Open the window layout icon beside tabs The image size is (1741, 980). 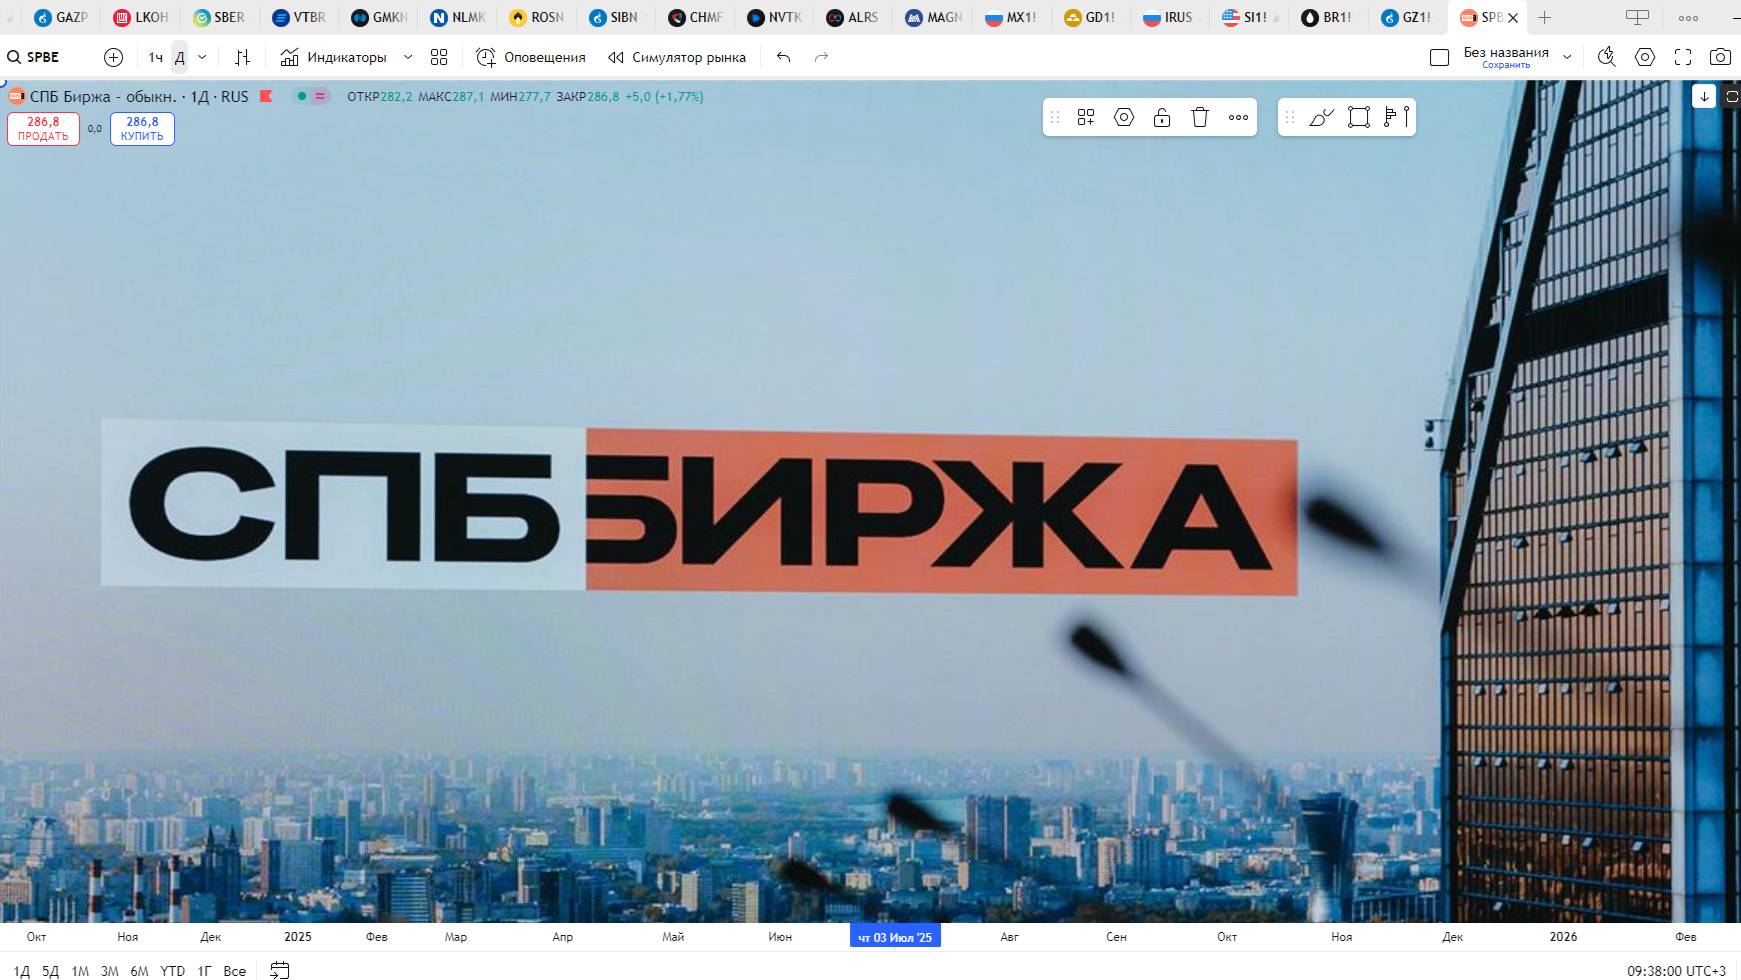pos(1637,17)
